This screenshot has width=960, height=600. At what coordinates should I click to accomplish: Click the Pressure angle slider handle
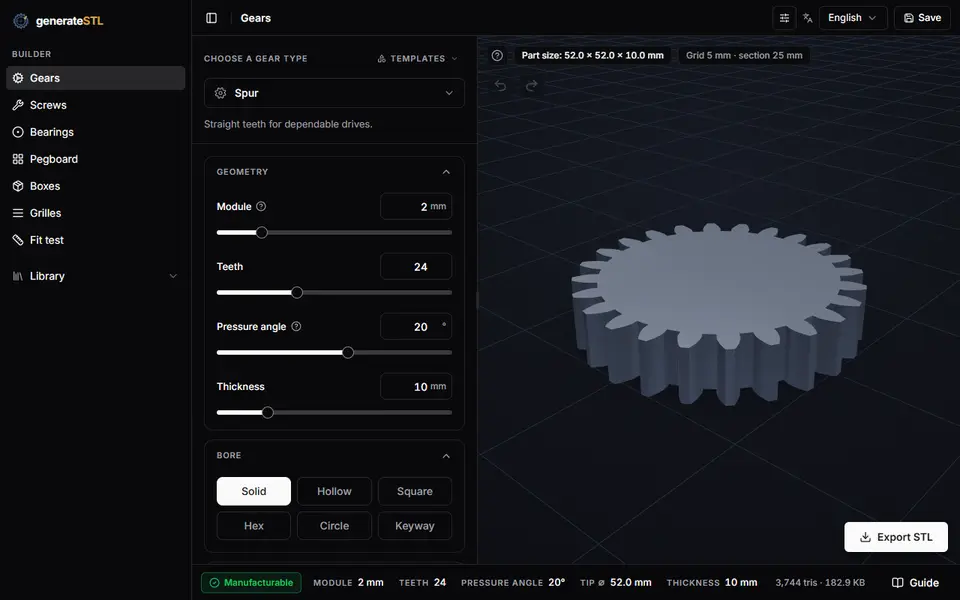(x=348, y=353)
